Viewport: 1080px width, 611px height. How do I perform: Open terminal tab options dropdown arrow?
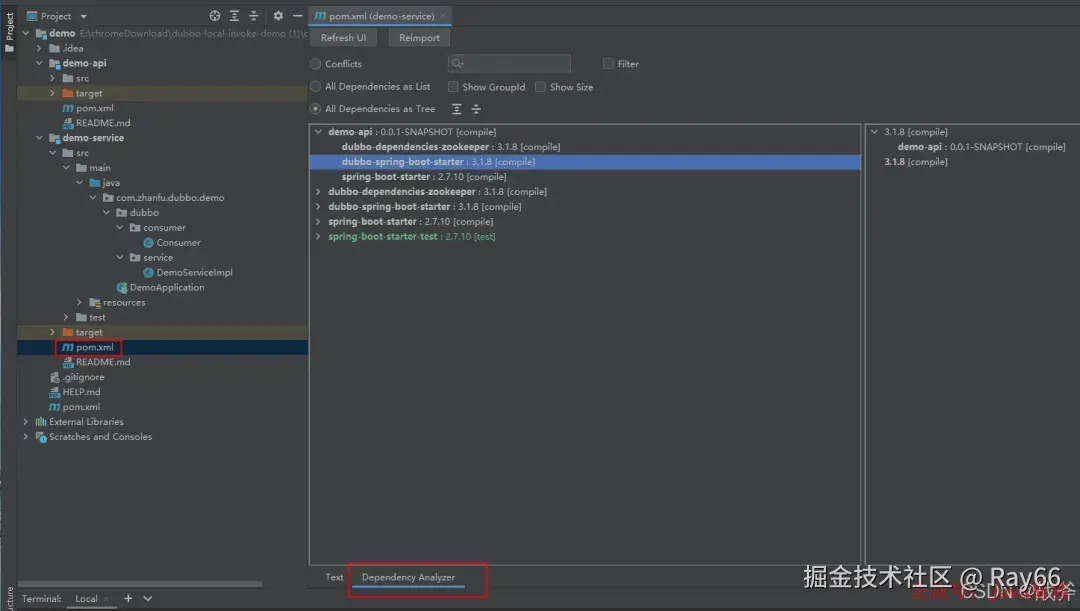tap(147, 599)
